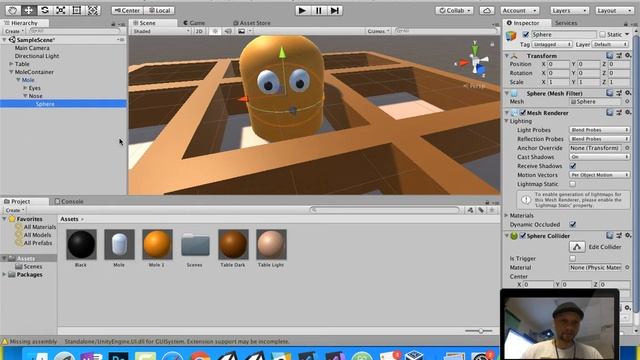Open the Account dropdown button
Screen dimensions: 640x360
520,10
